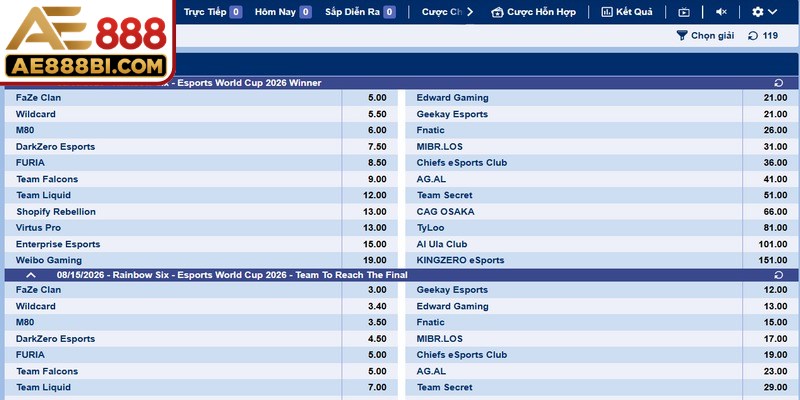Open the Sắp Diễn Ra tab
Image resolution: width=800 pixels, height=400 pixels.
(360, 12)
